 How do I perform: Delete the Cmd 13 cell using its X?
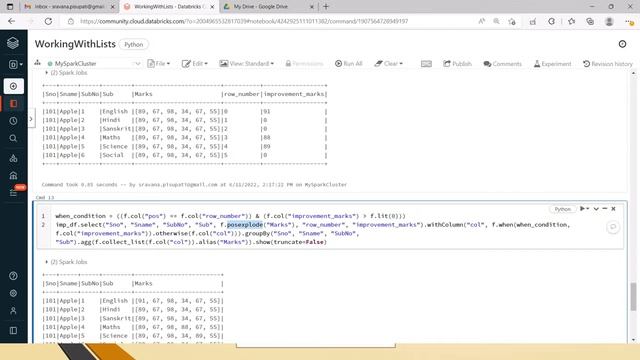[x=613, y=209]
